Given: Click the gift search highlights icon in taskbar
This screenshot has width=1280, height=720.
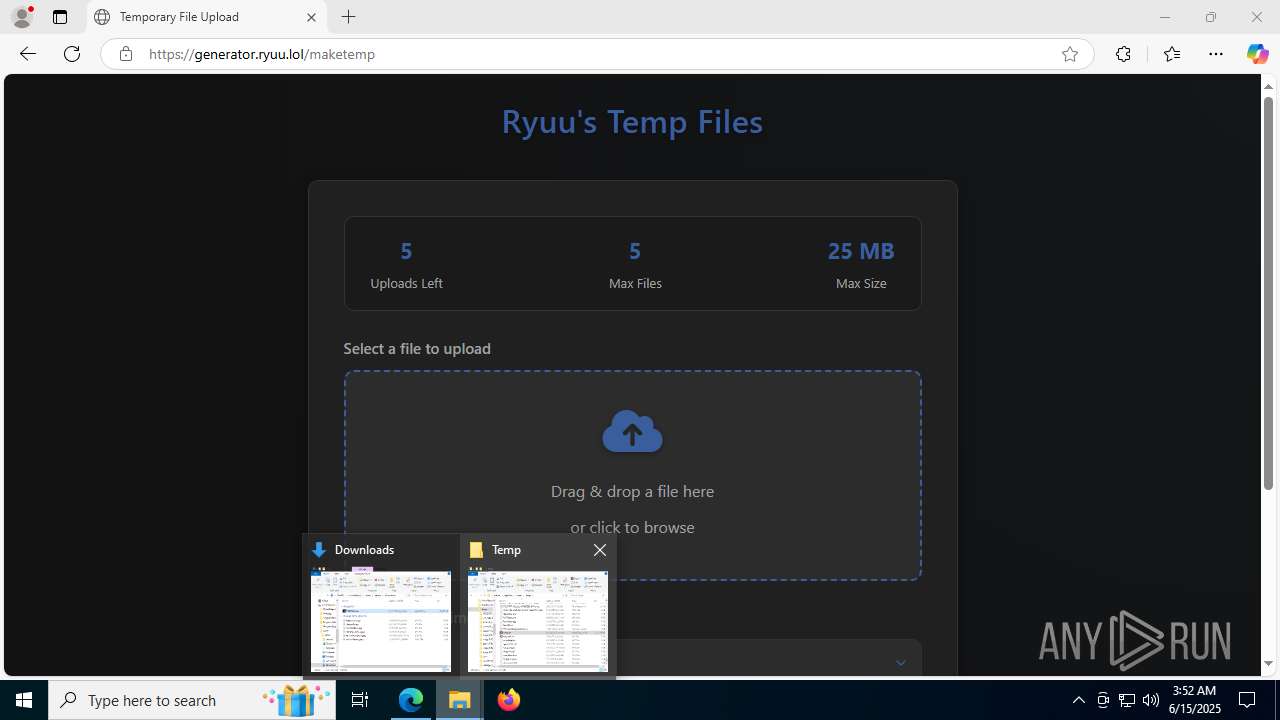Looking at the screenshot, I should click(x=297, y=700).
